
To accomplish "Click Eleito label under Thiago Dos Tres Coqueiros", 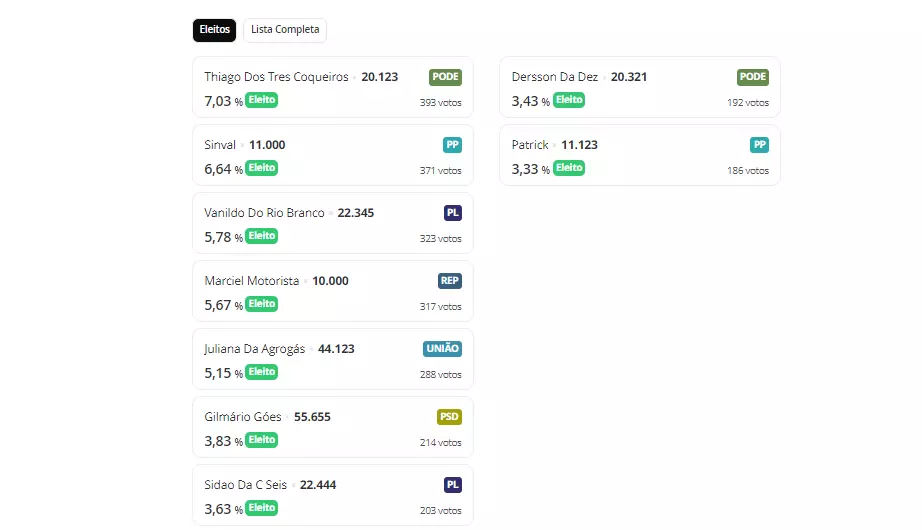I will pos(262,100).
